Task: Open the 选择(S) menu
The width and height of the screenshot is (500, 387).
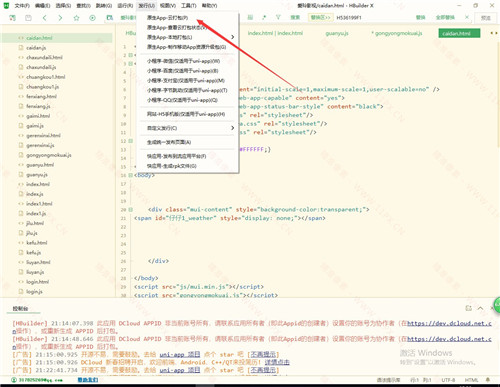Action: coord(63,6)
